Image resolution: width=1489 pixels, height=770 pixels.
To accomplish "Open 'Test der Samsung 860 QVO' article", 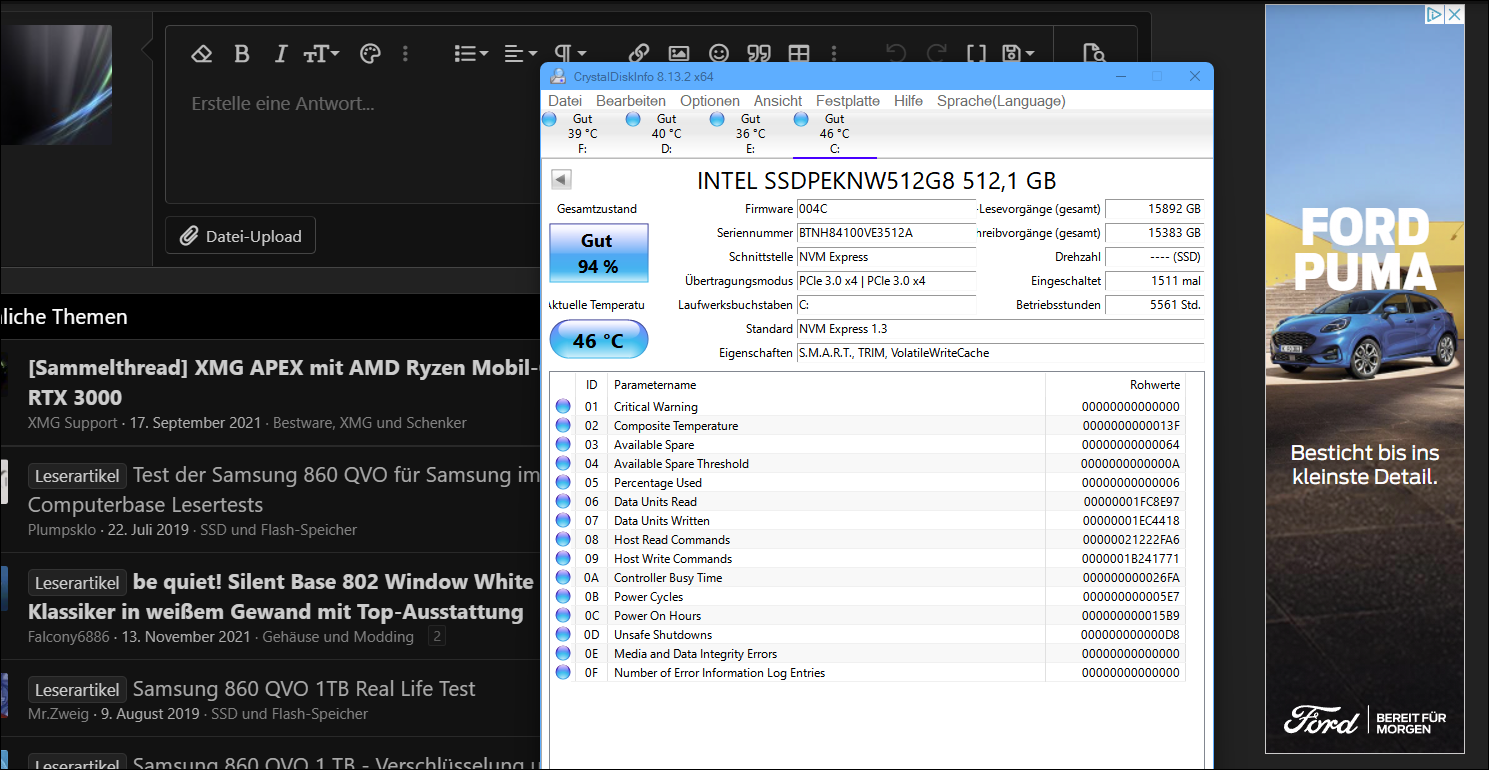I will [284, 489].
